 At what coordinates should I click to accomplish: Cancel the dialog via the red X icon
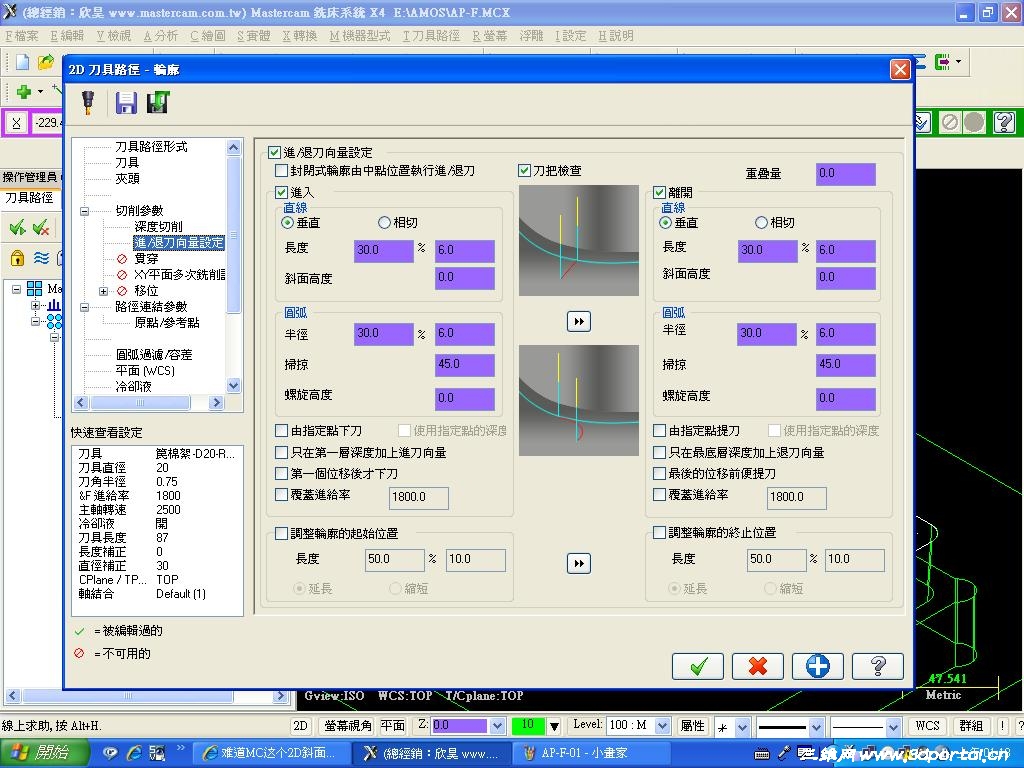pyautogui.click(x=757, y=666)
